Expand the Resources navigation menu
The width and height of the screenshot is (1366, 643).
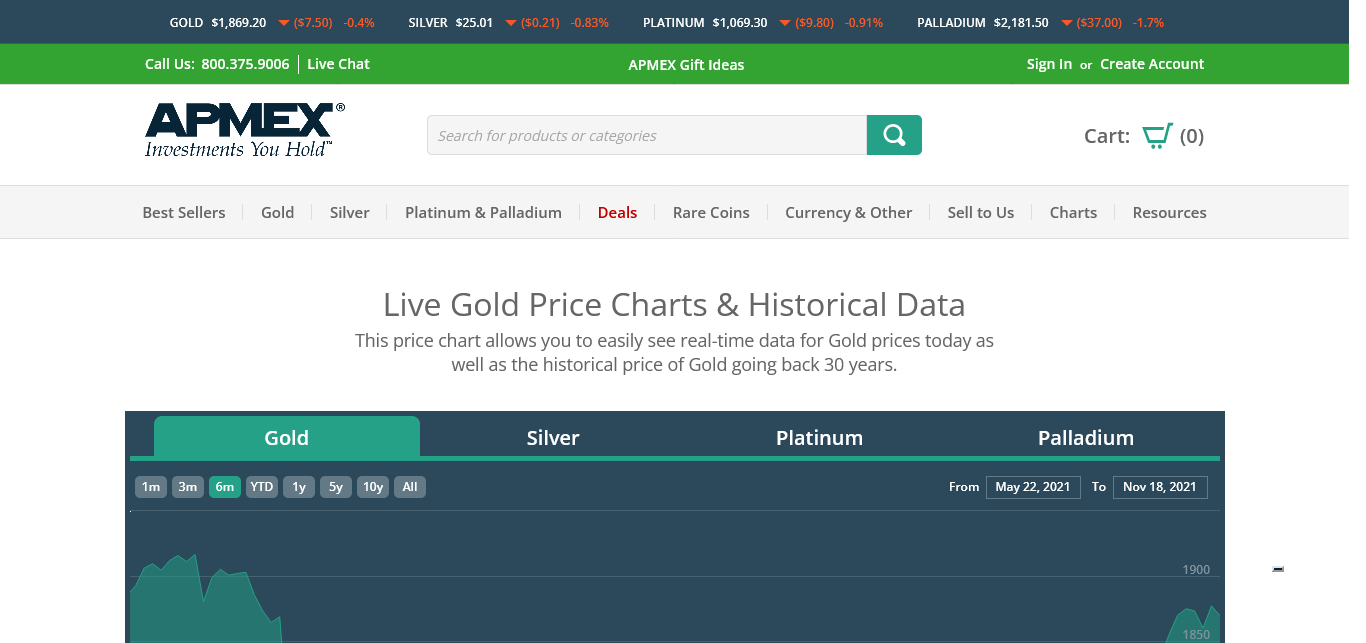coord(1169,212)
